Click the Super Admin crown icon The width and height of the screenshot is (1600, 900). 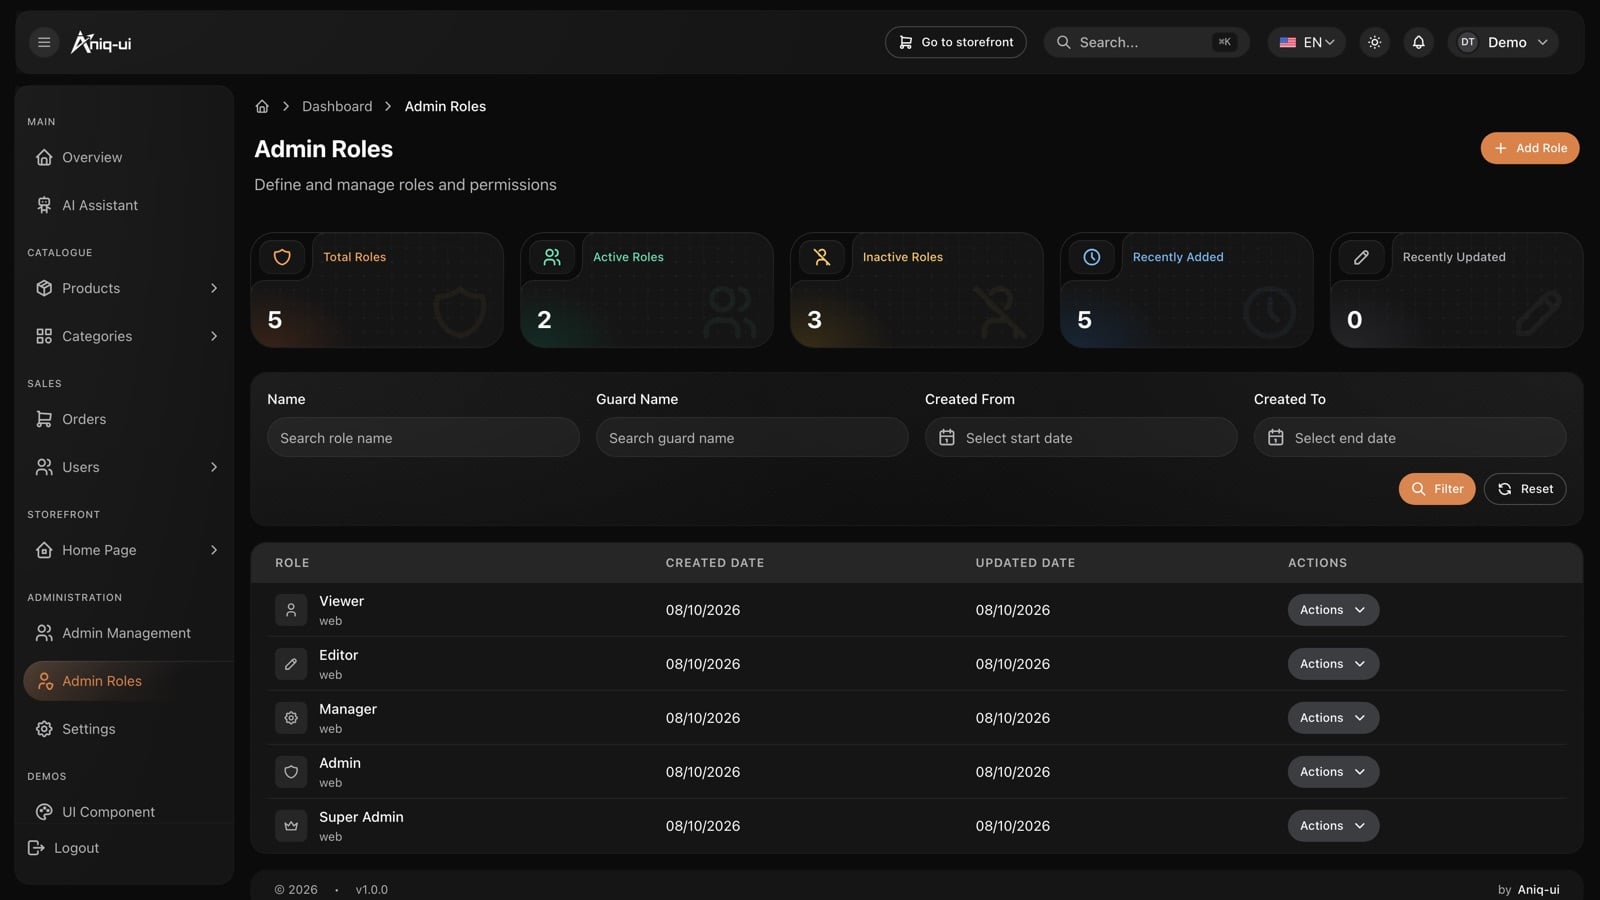click(291, 826)
